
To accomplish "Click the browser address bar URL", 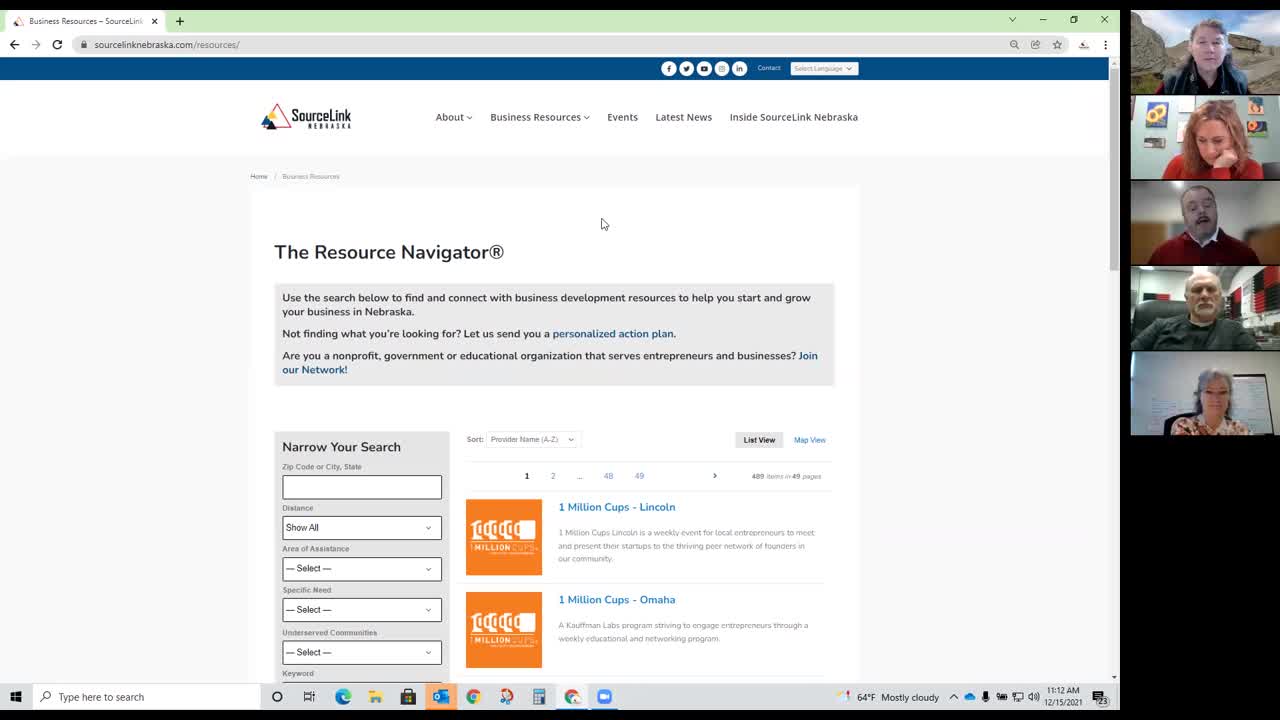I will (167, 44).
